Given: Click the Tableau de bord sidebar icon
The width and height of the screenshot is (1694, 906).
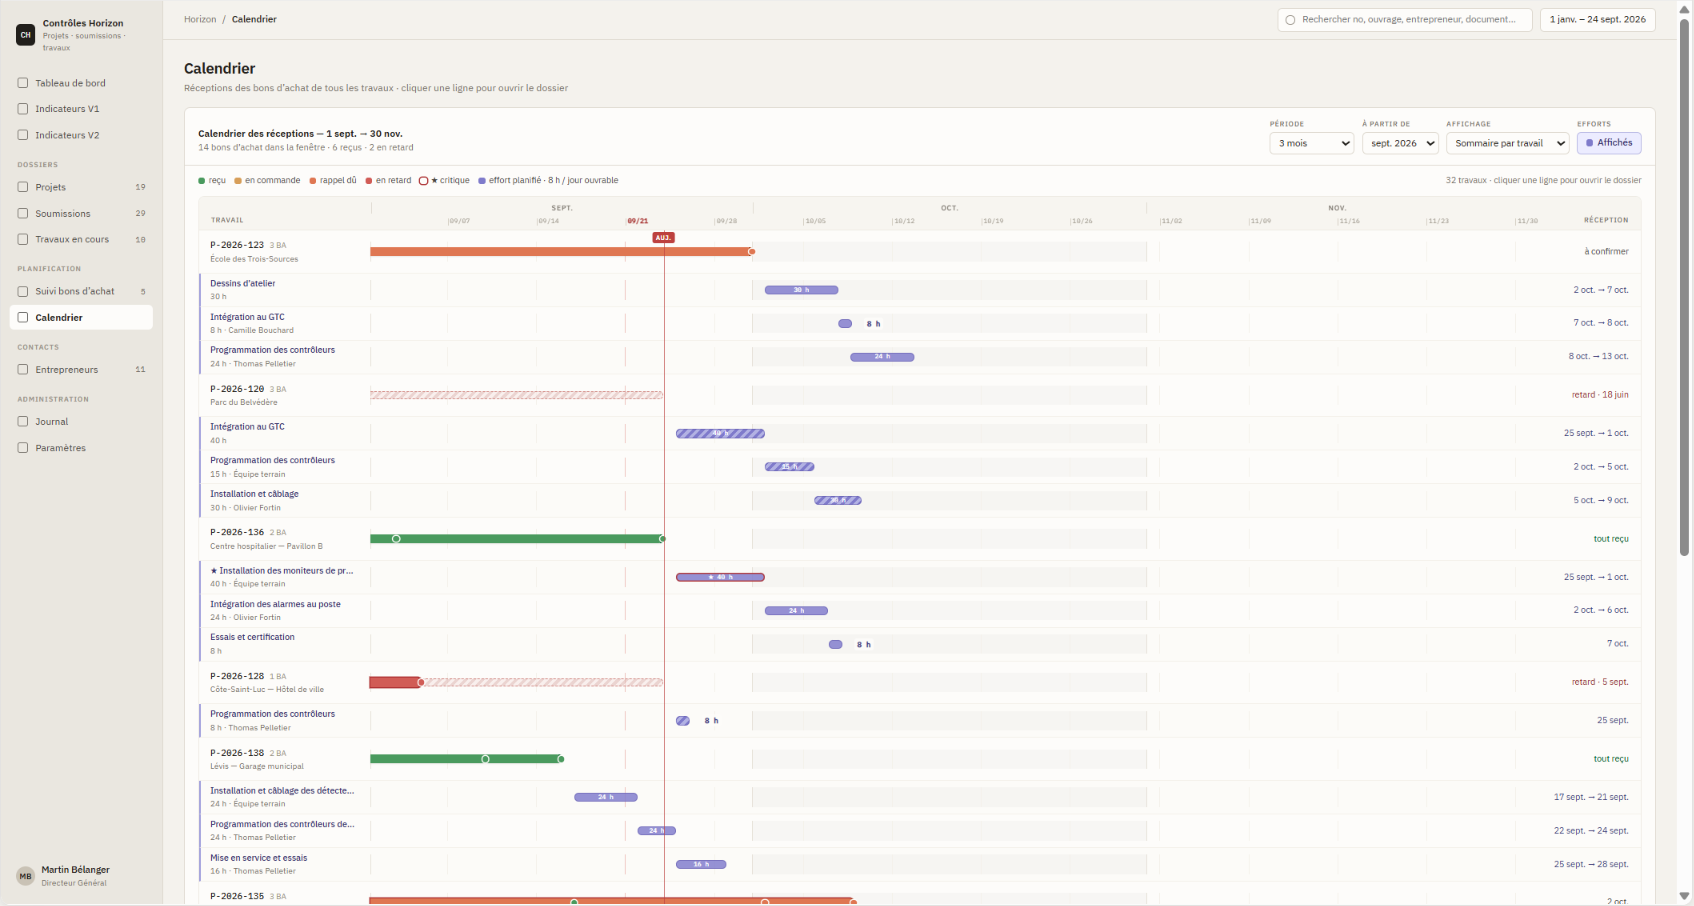Looking at the screenshot, I should [23, 83].
